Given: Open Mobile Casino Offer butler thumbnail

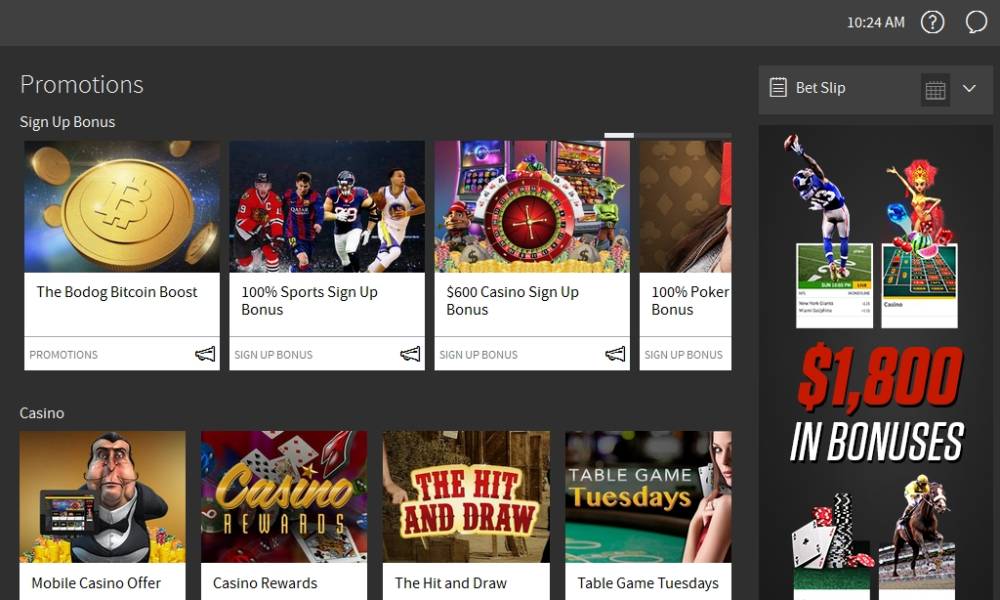Looking at the screenshot, I should pyautogui.click(x=103, y=497).
